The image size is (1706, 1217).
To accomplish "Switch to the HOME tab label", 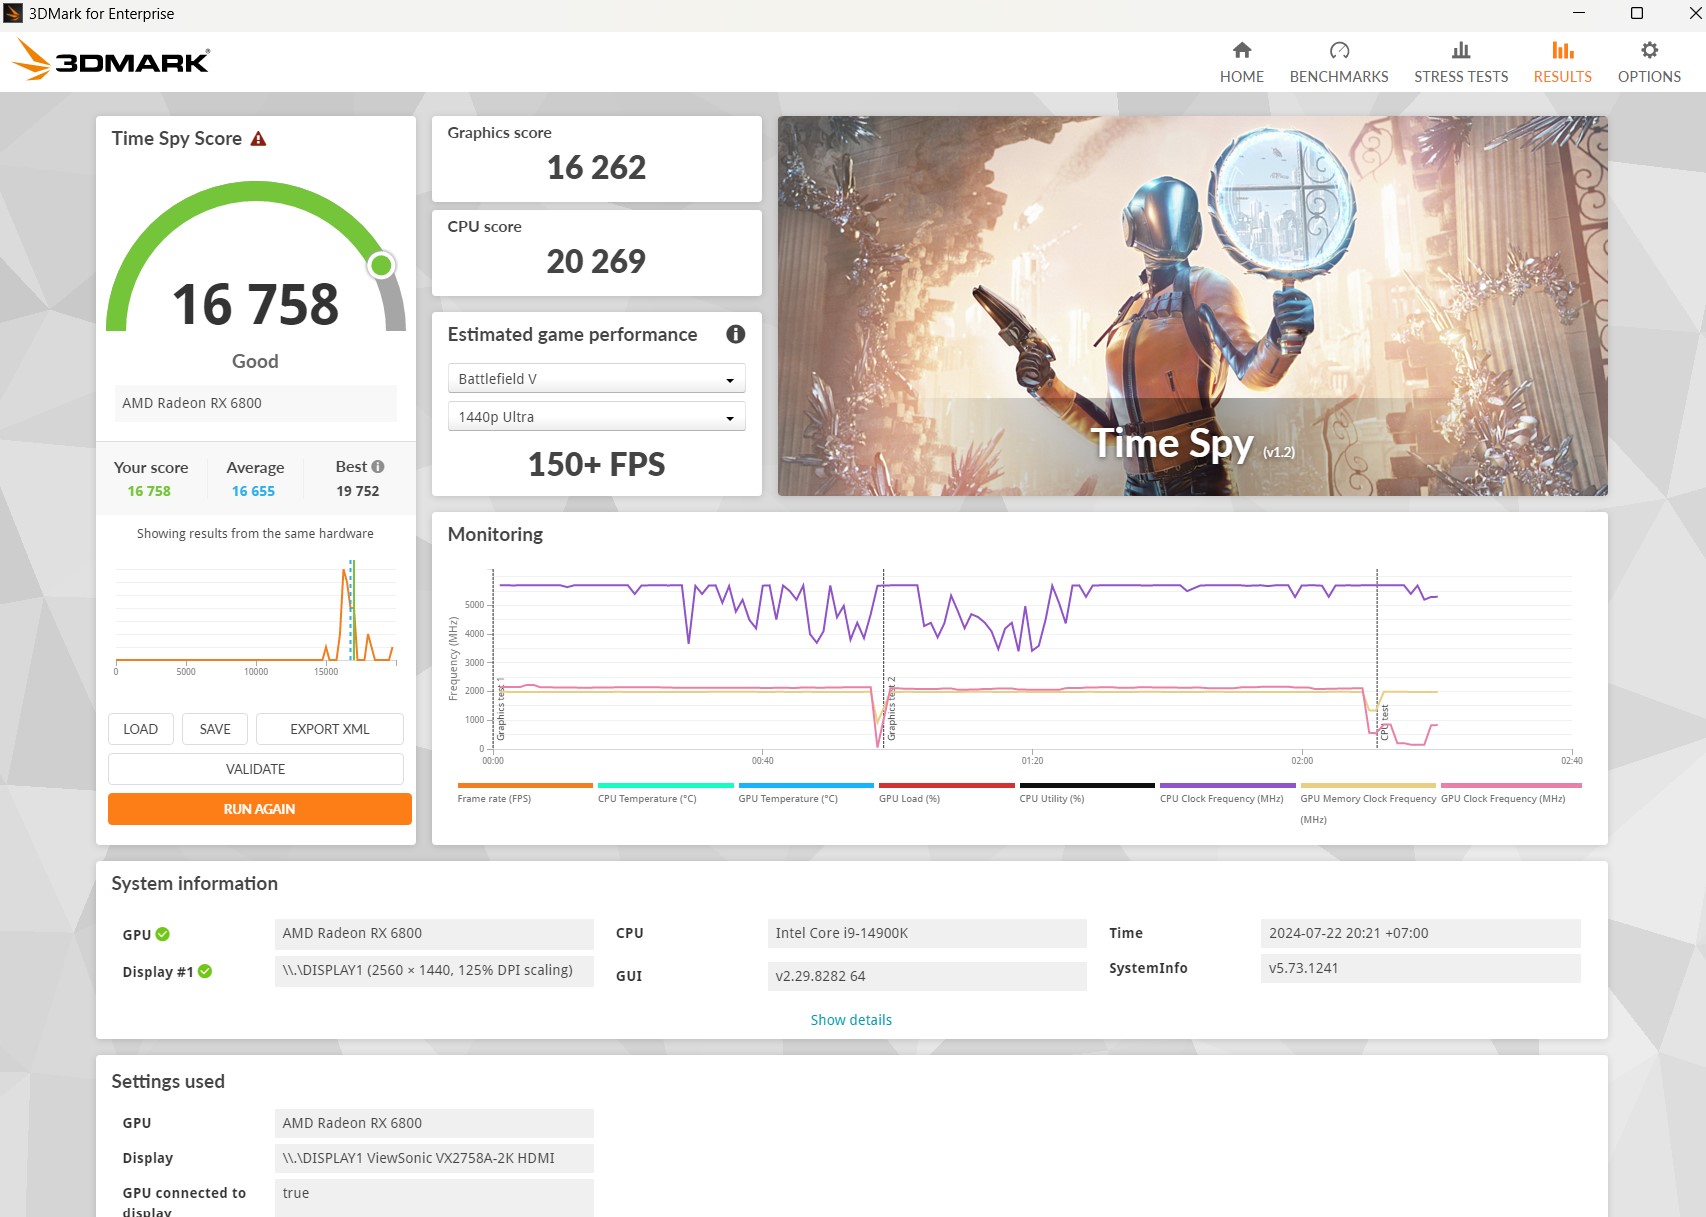I will click(1241, 77).
